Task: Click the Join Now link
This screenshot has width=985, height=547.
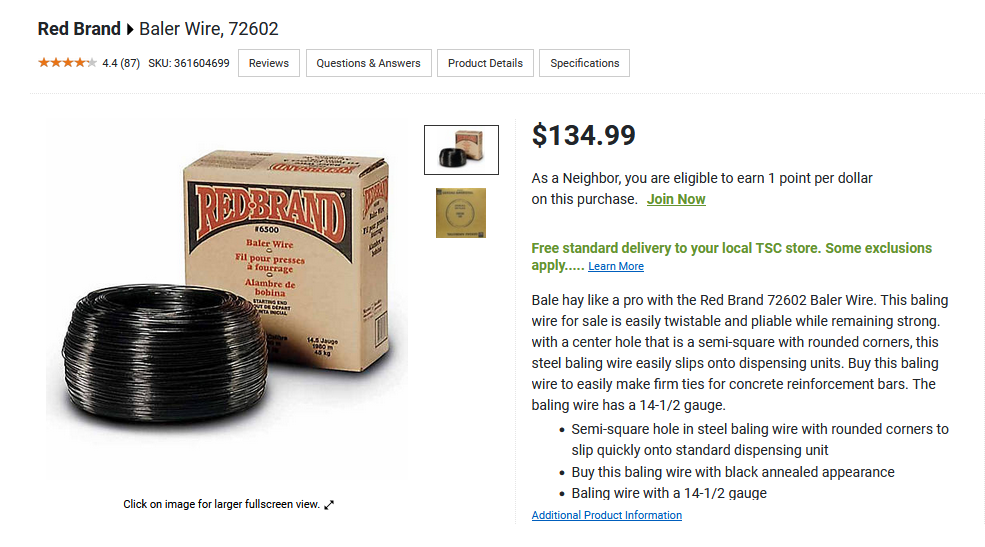Action: 676,199
